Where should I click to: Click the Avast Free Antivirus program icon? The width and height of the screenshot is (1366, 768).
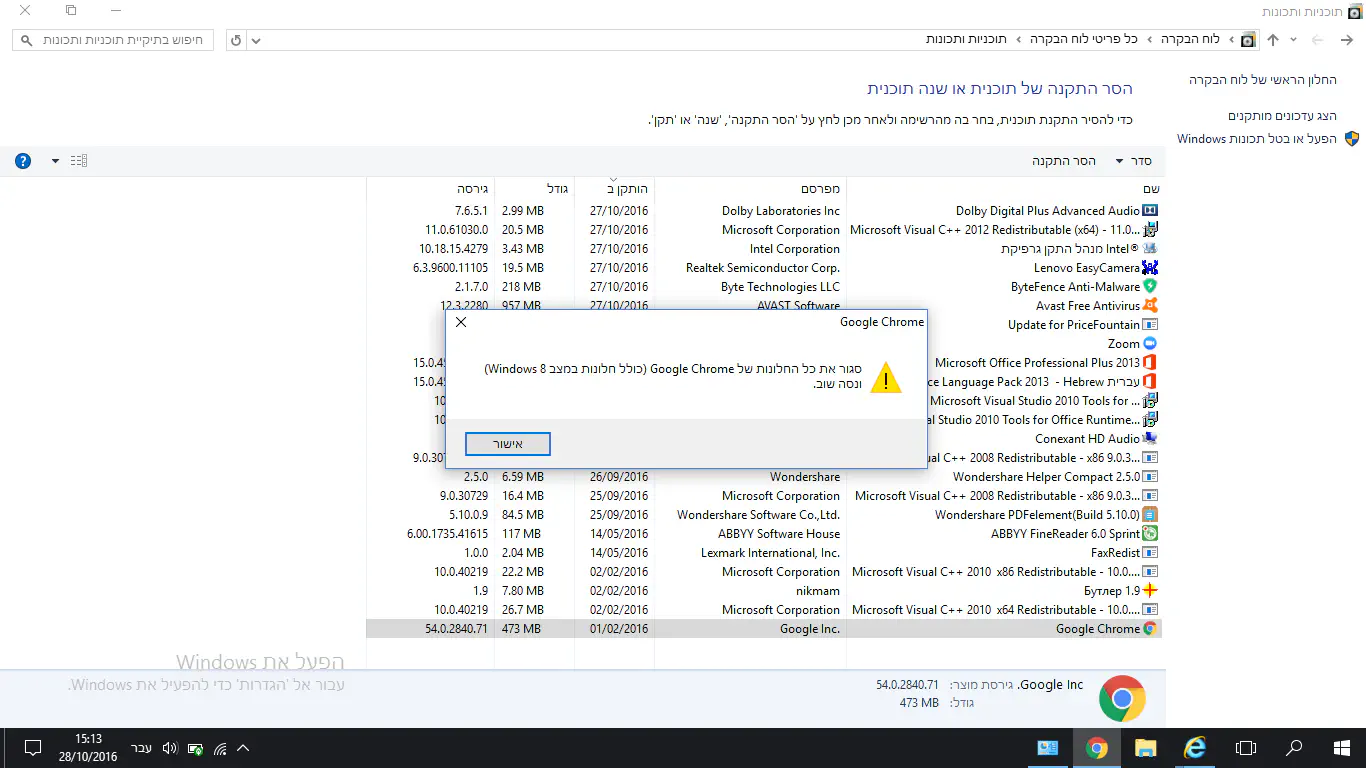point(1150,306)
